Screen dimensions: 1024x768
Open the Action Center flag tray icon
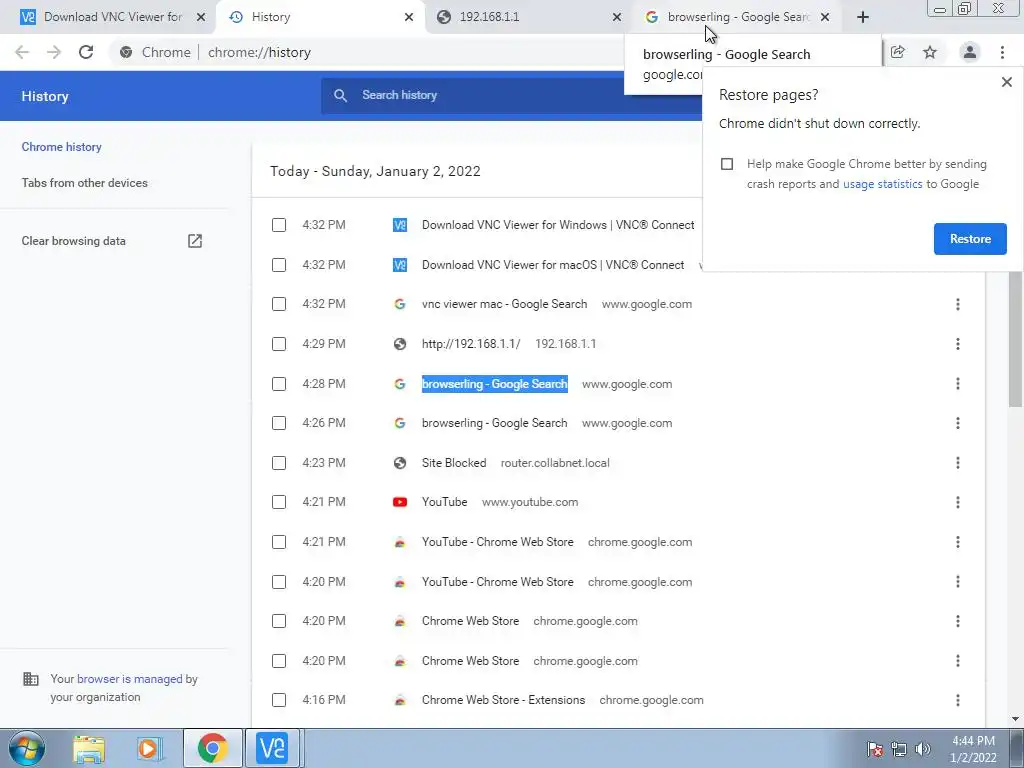click(874, 749)
